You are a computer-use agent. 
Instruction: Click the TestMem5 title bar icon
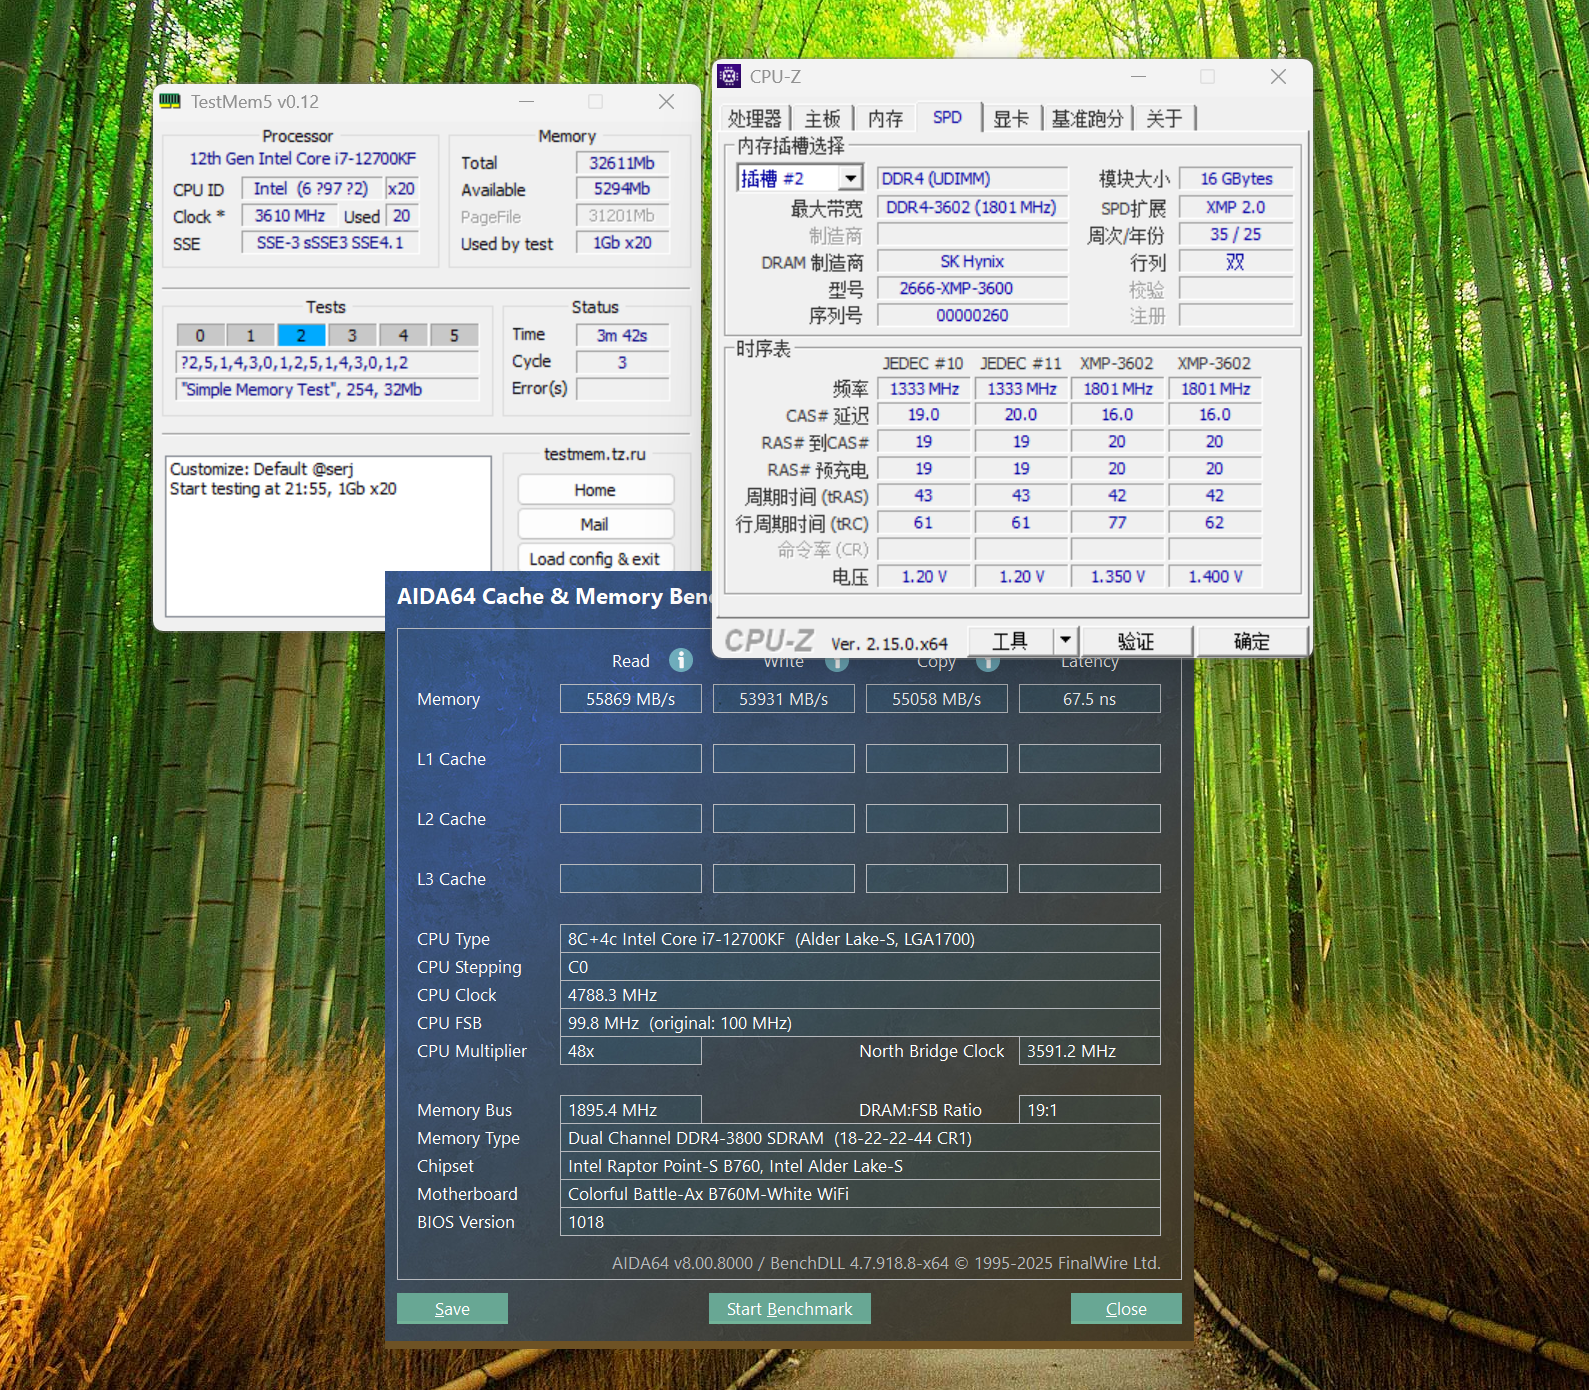[170, 101]
